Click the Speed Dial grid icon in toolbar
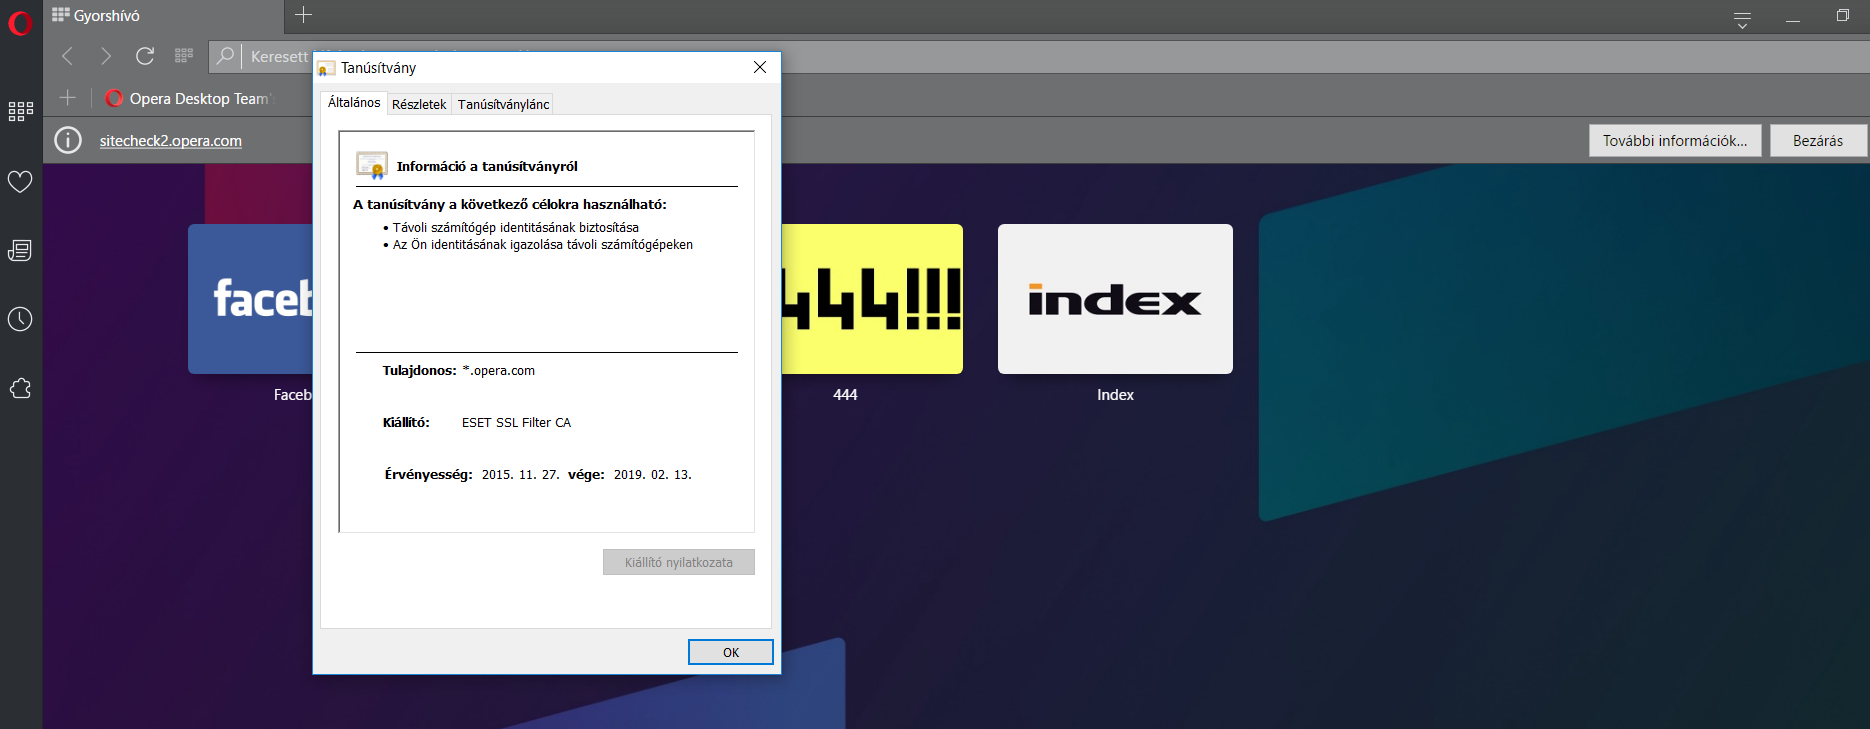Image resolution: width=1870 pixels, height=729 pixels. pyautogui.click(x=184, y=56)
